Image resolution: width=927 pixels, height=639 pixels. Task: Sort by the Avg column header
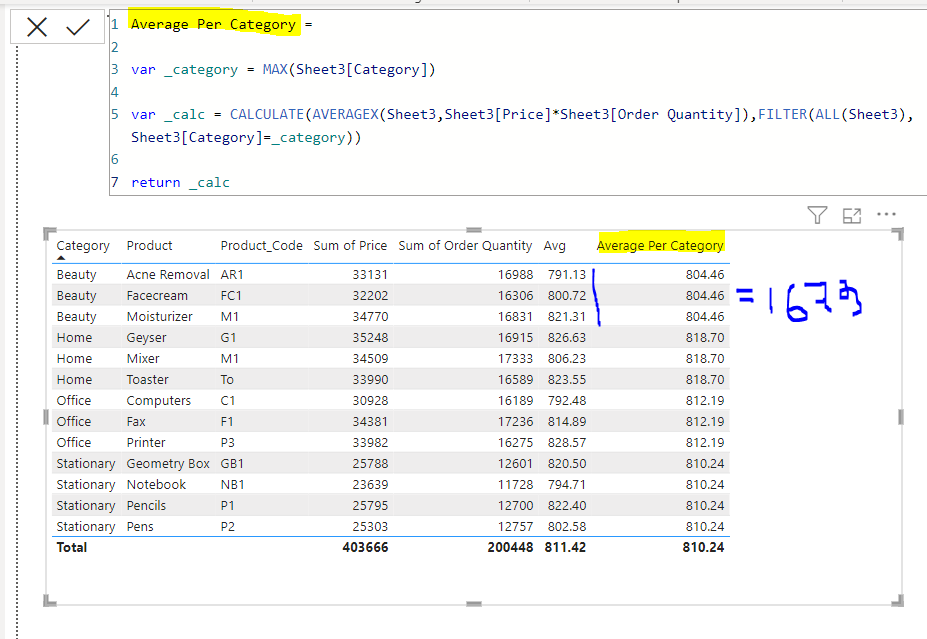tap(555, 245)
